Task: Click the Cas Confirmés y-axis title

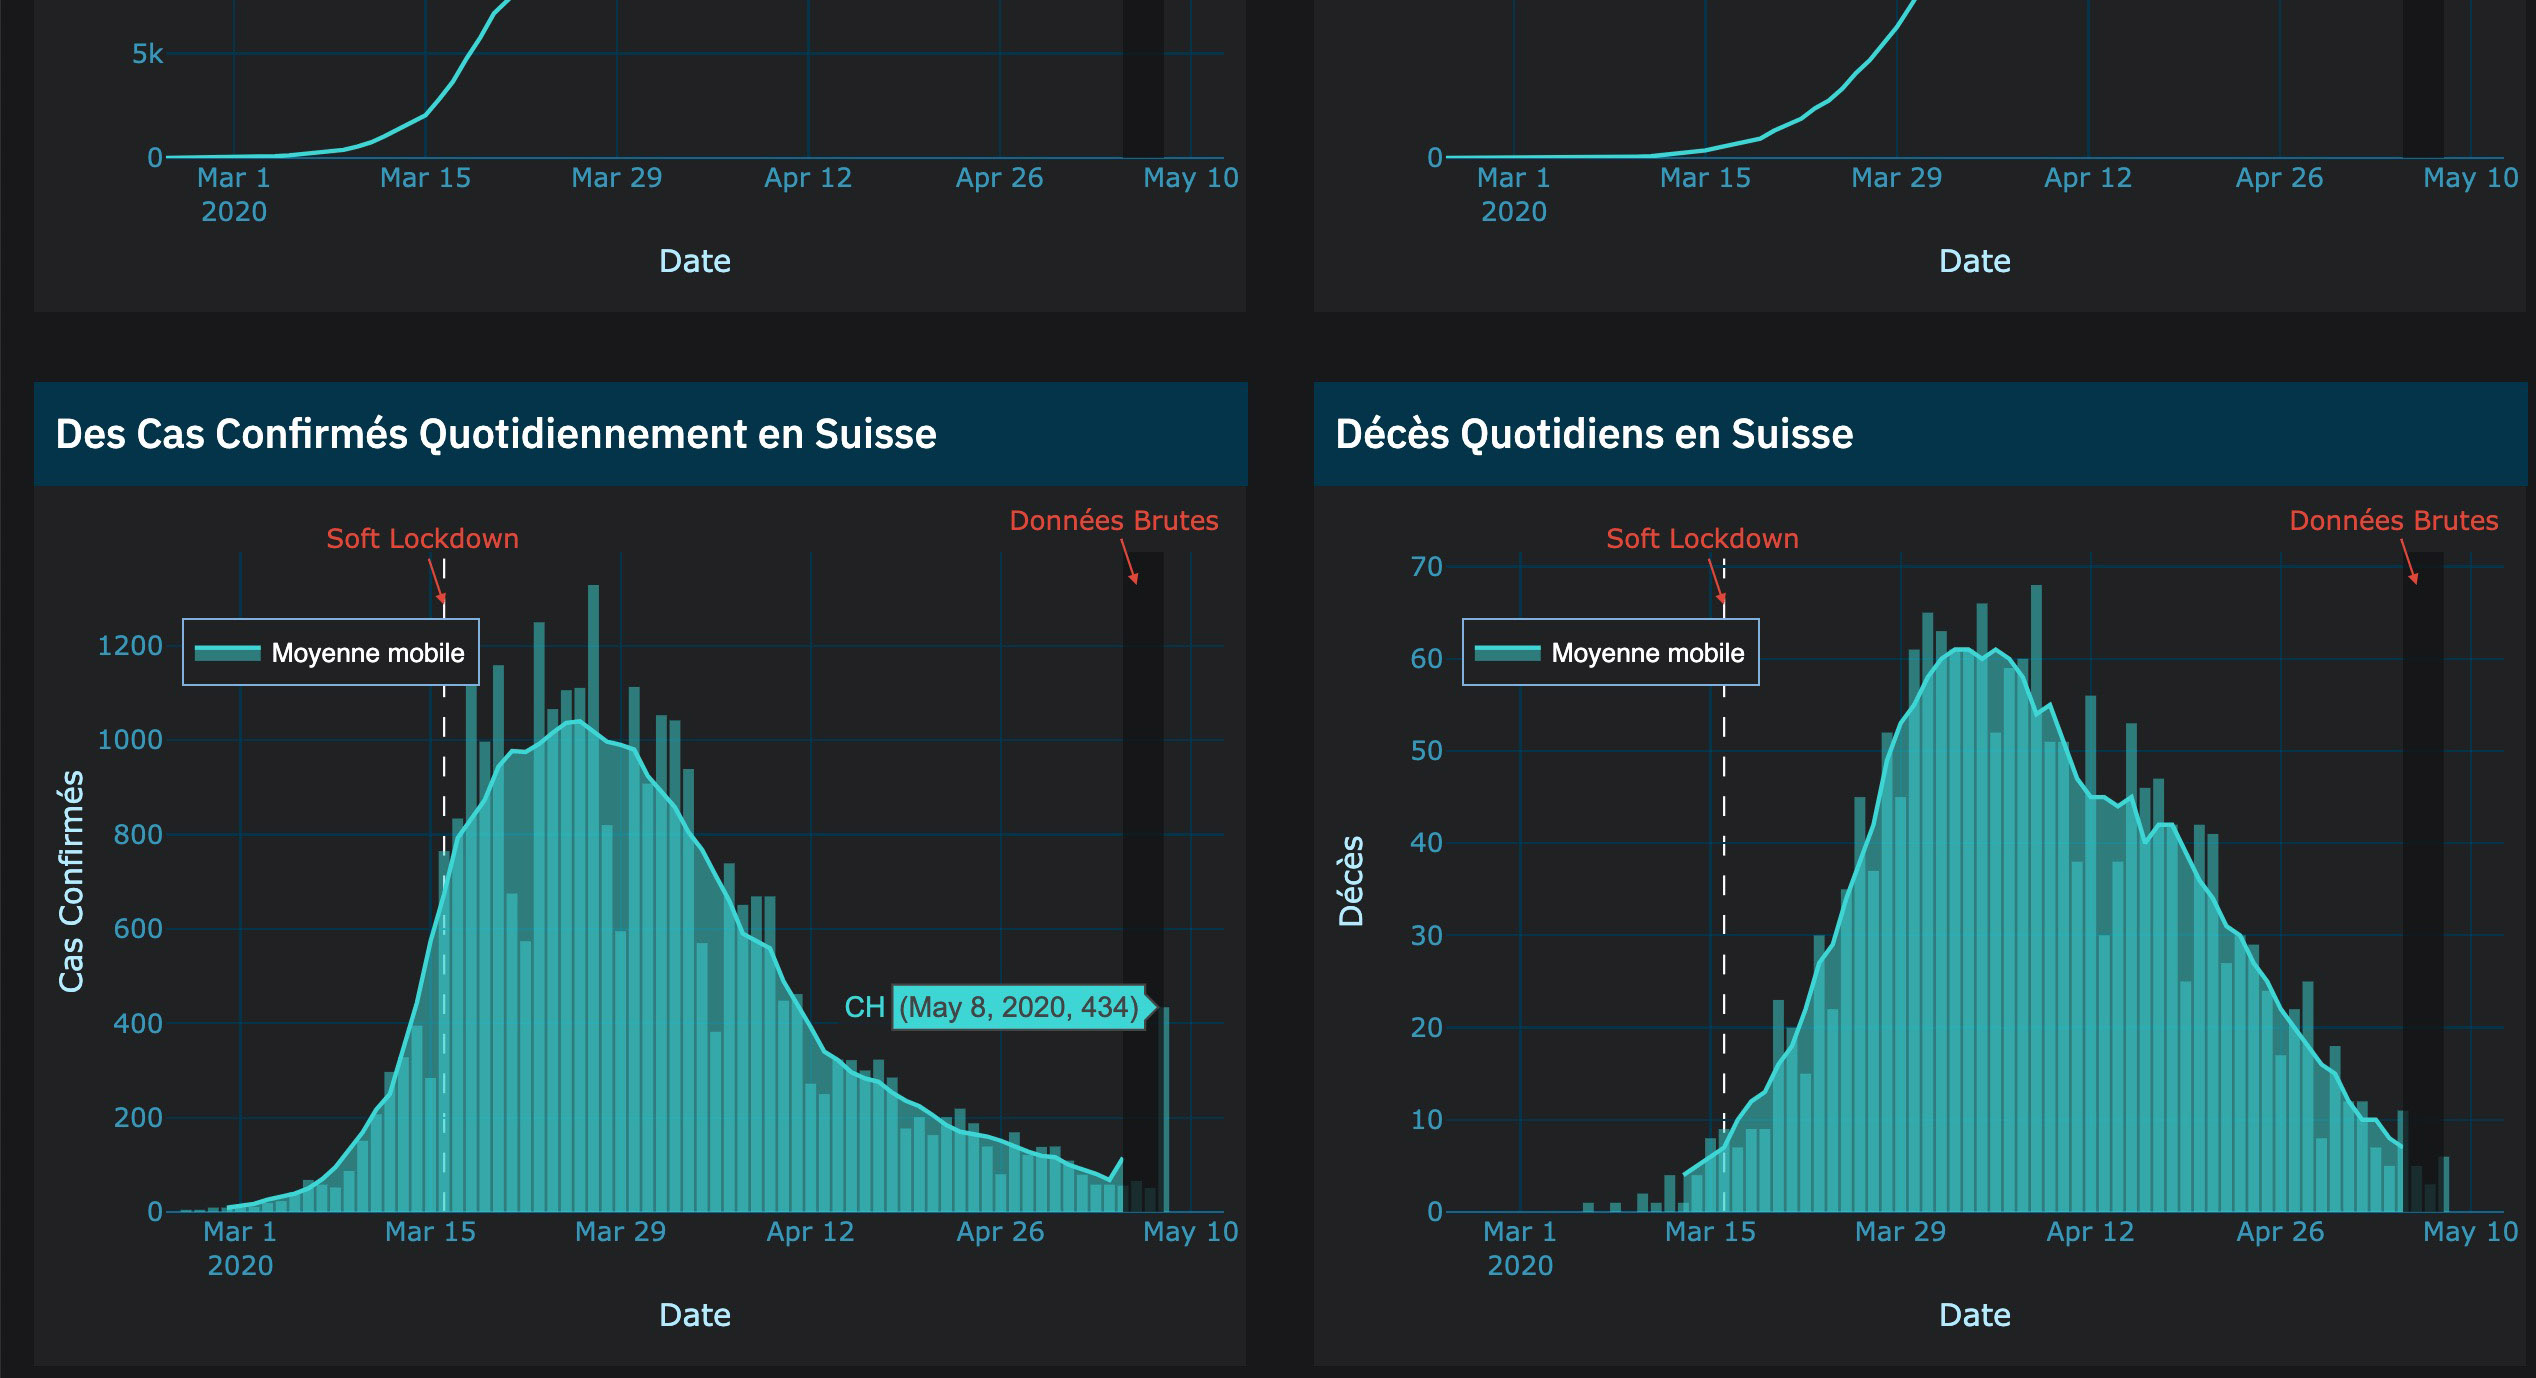Action: point(71,881)
